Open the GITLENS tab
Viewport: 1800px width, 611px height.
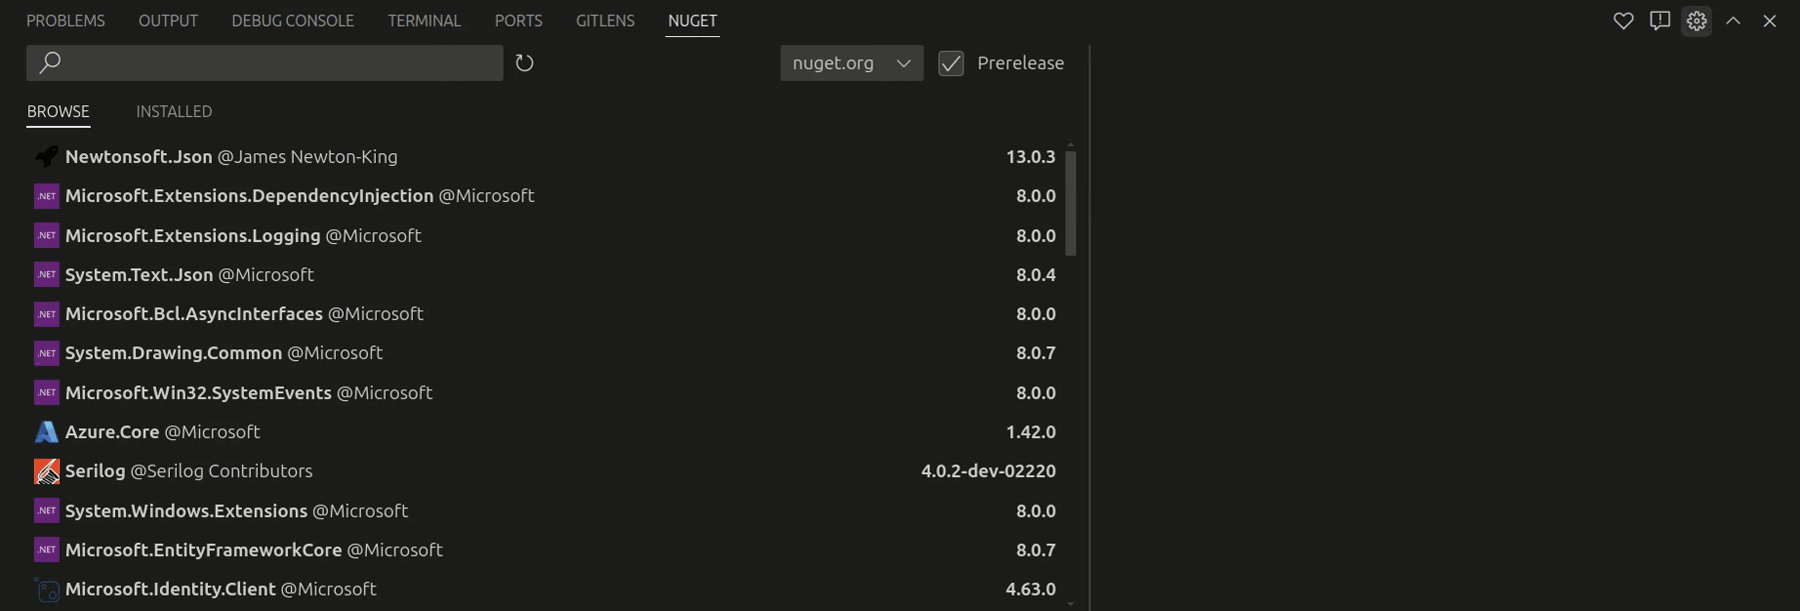tap(605, 21)
